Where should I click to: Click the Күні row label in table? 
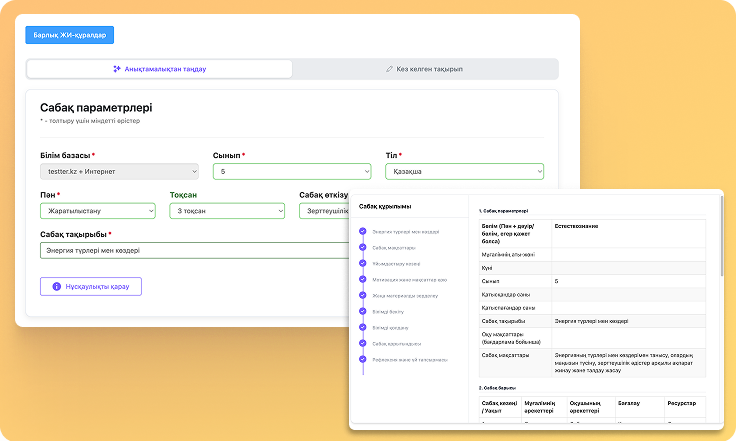click(x=487, y=268)
